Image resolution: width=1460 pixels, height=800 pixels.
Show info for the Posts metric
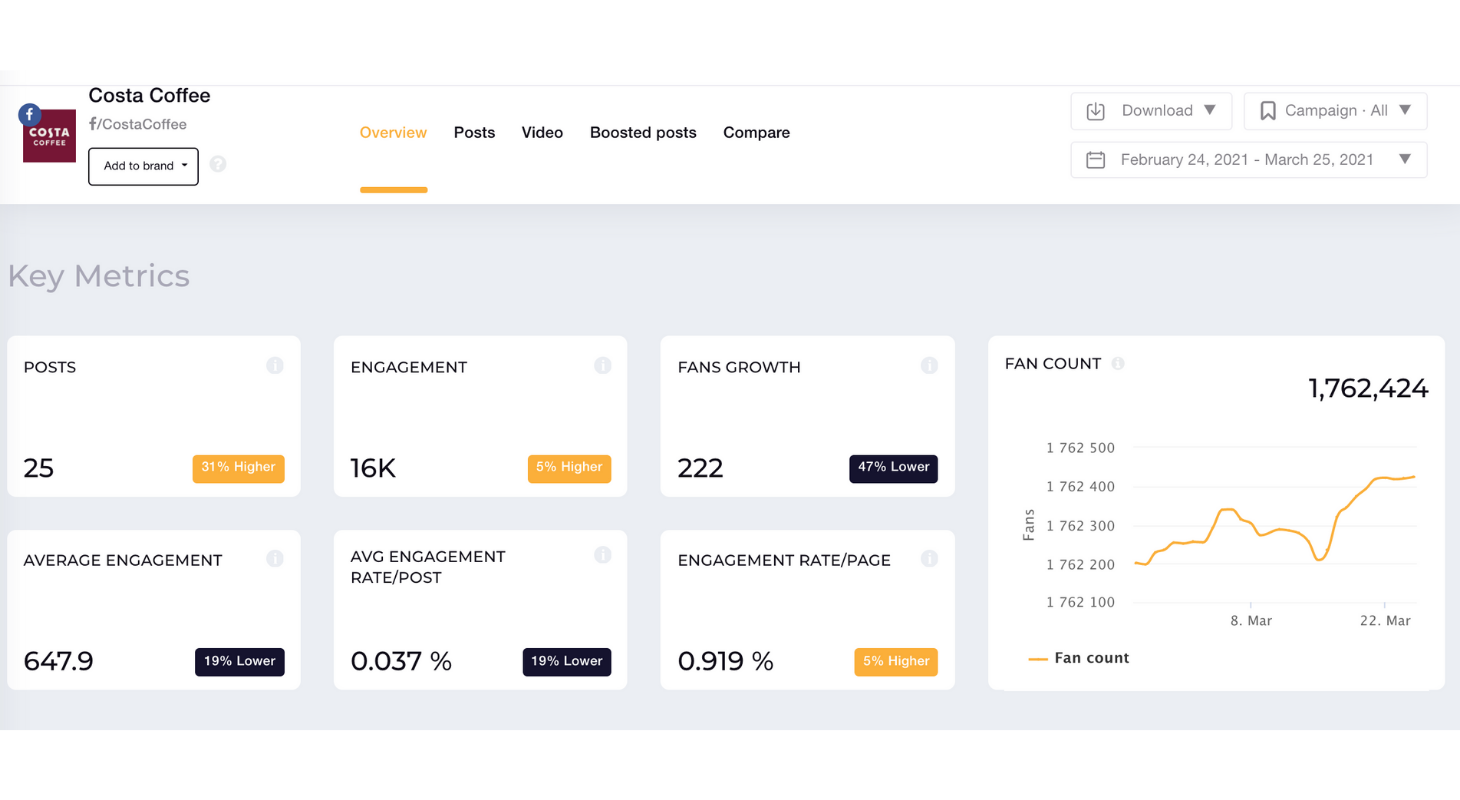click(275, 366)
